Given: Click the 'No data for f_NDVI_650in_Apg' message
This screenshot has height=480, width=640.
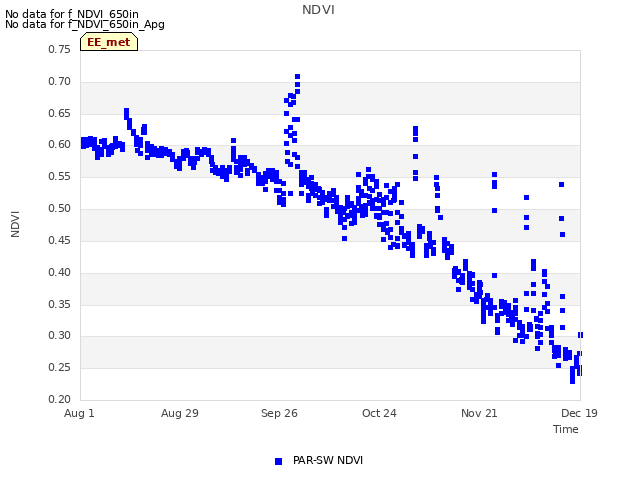Looking at the screenshot, I should [85, 24].
